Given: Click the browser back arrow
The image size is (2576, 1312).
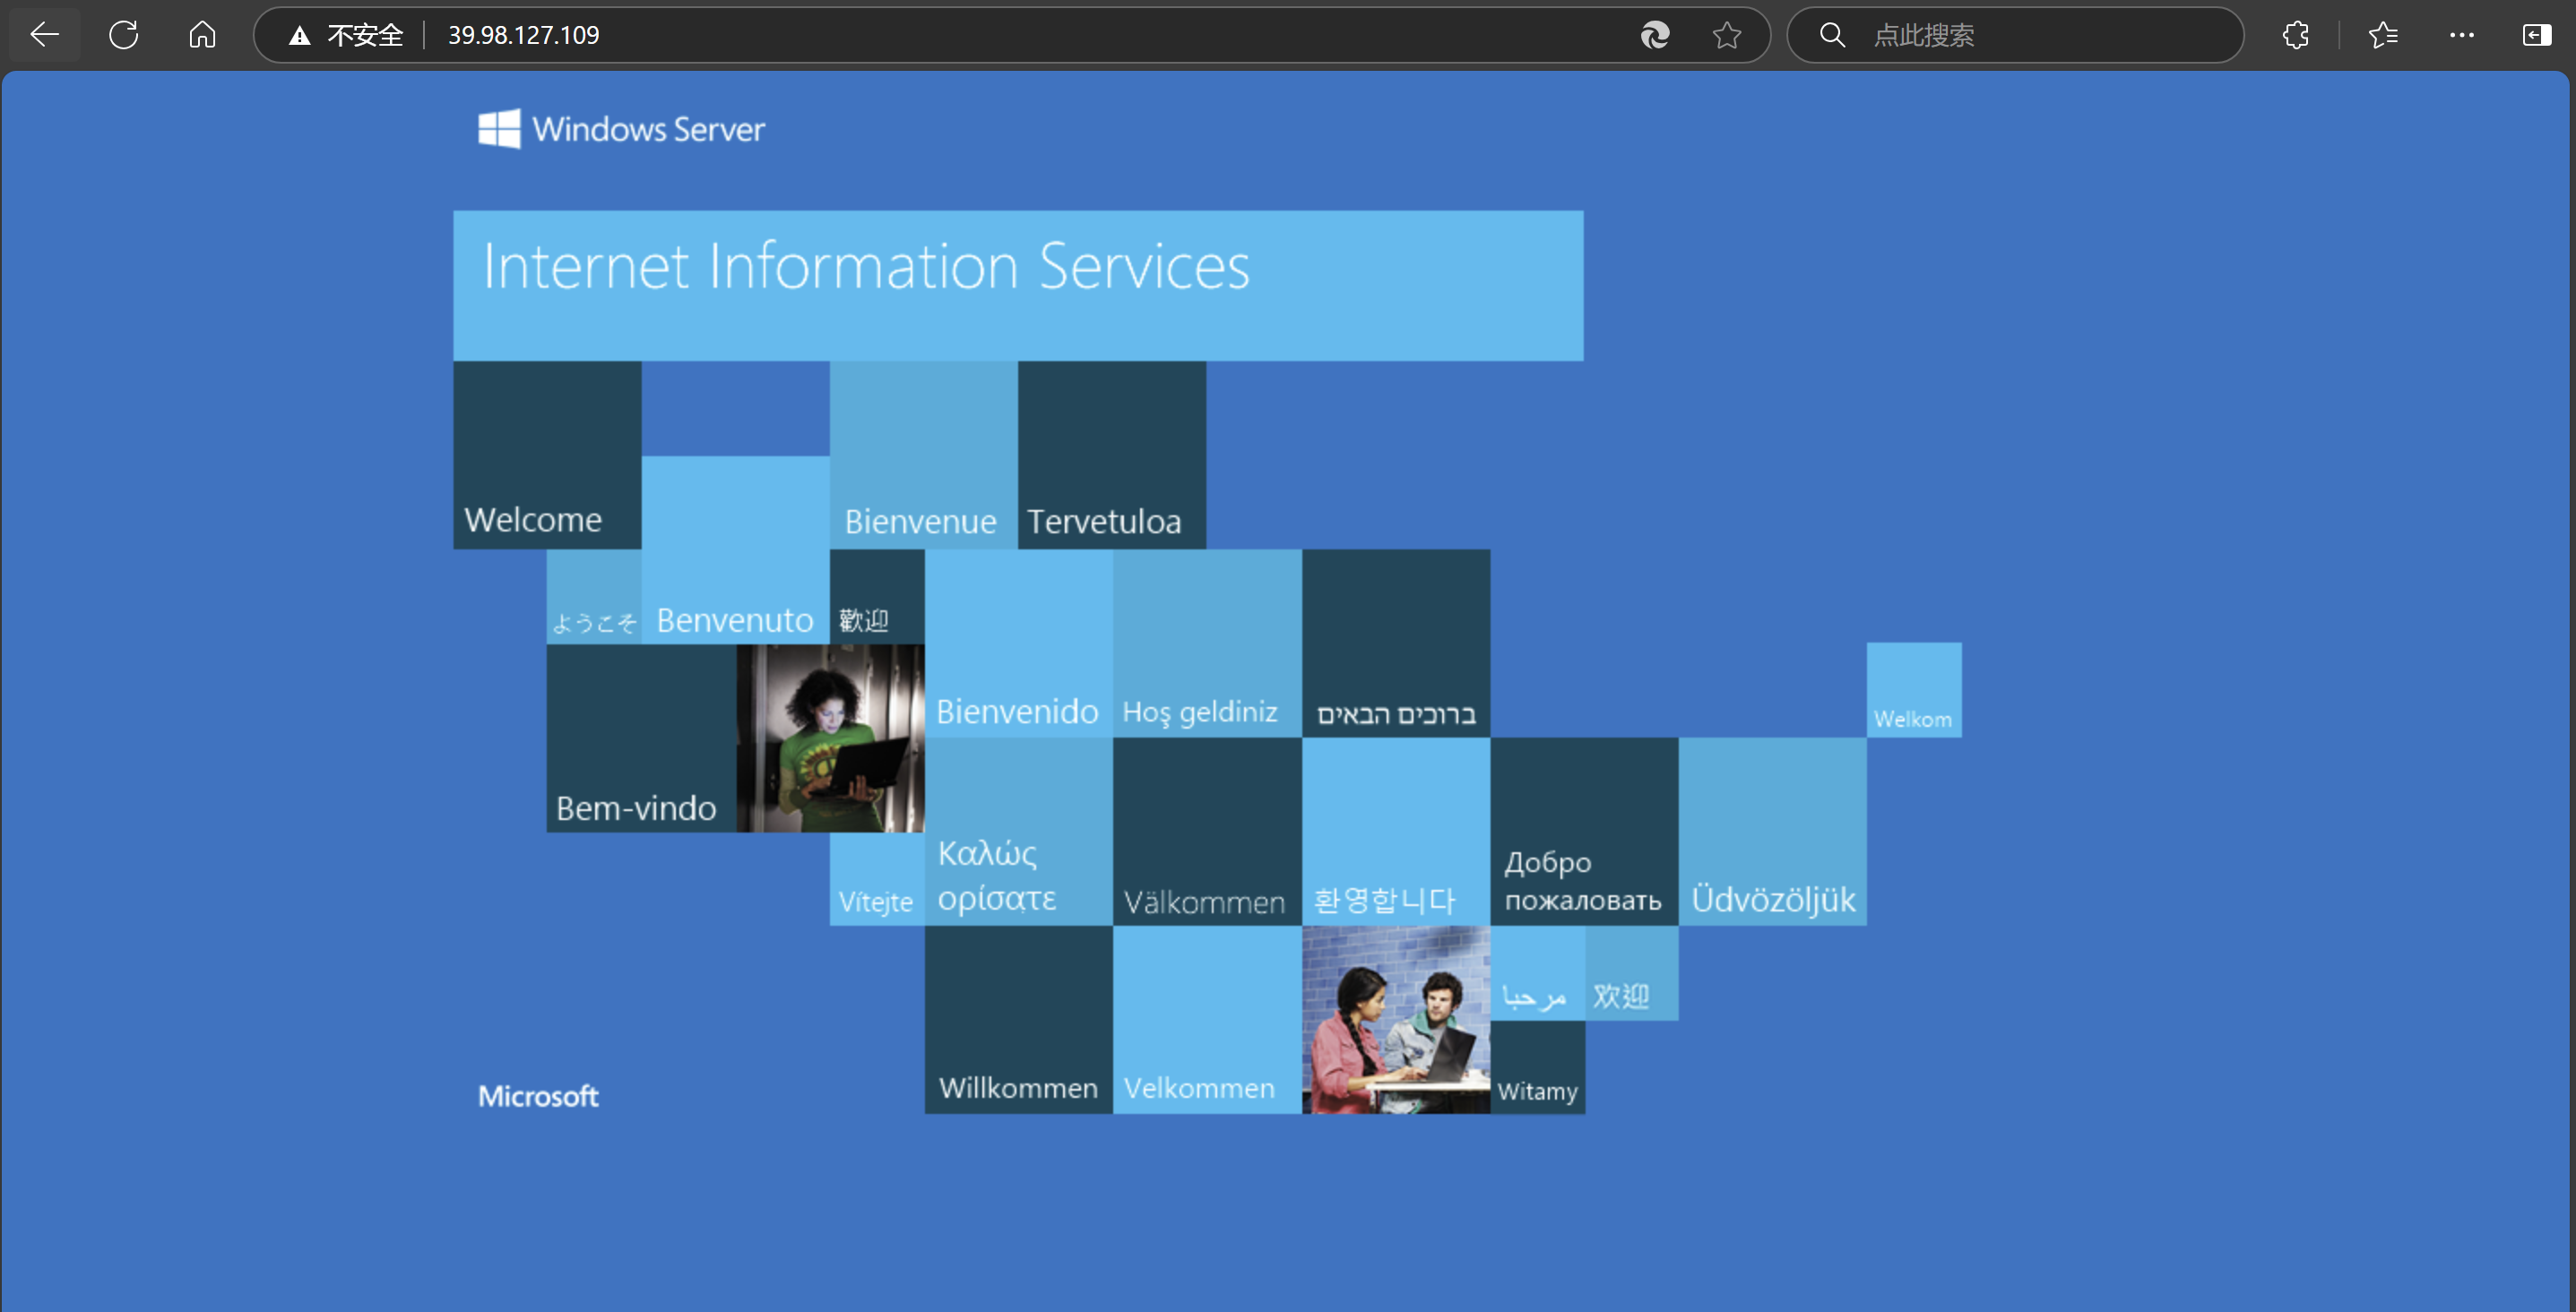Looking at the screenshot, I should pyautogui.click(x=44, y=35).
